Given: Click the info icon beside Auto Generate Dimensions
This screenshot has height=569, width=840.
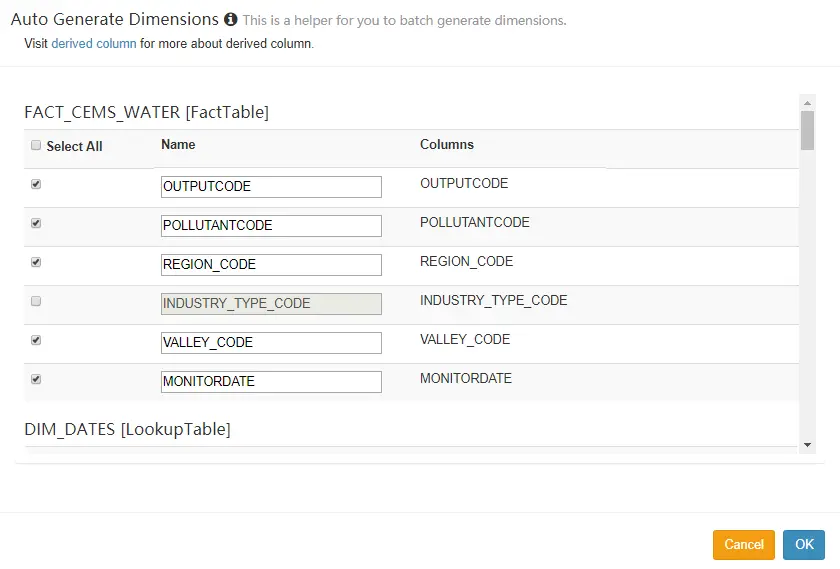Looking at the screenshot, I should pyautogui.click(x=231, y=20).
